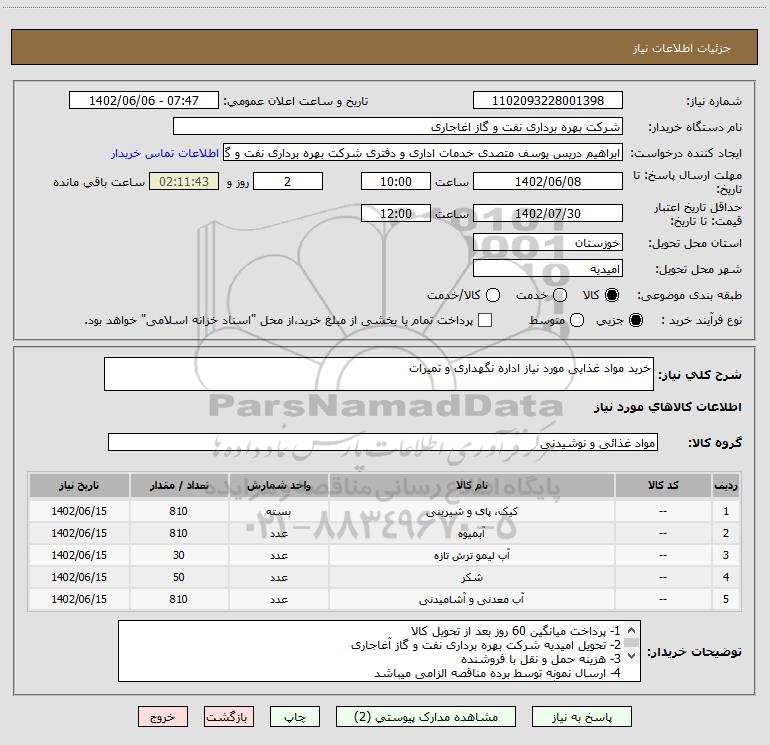The image size is (770, 745).
Task: Click the delivery province field خوزستان
Action: click(x=548, y=242)
